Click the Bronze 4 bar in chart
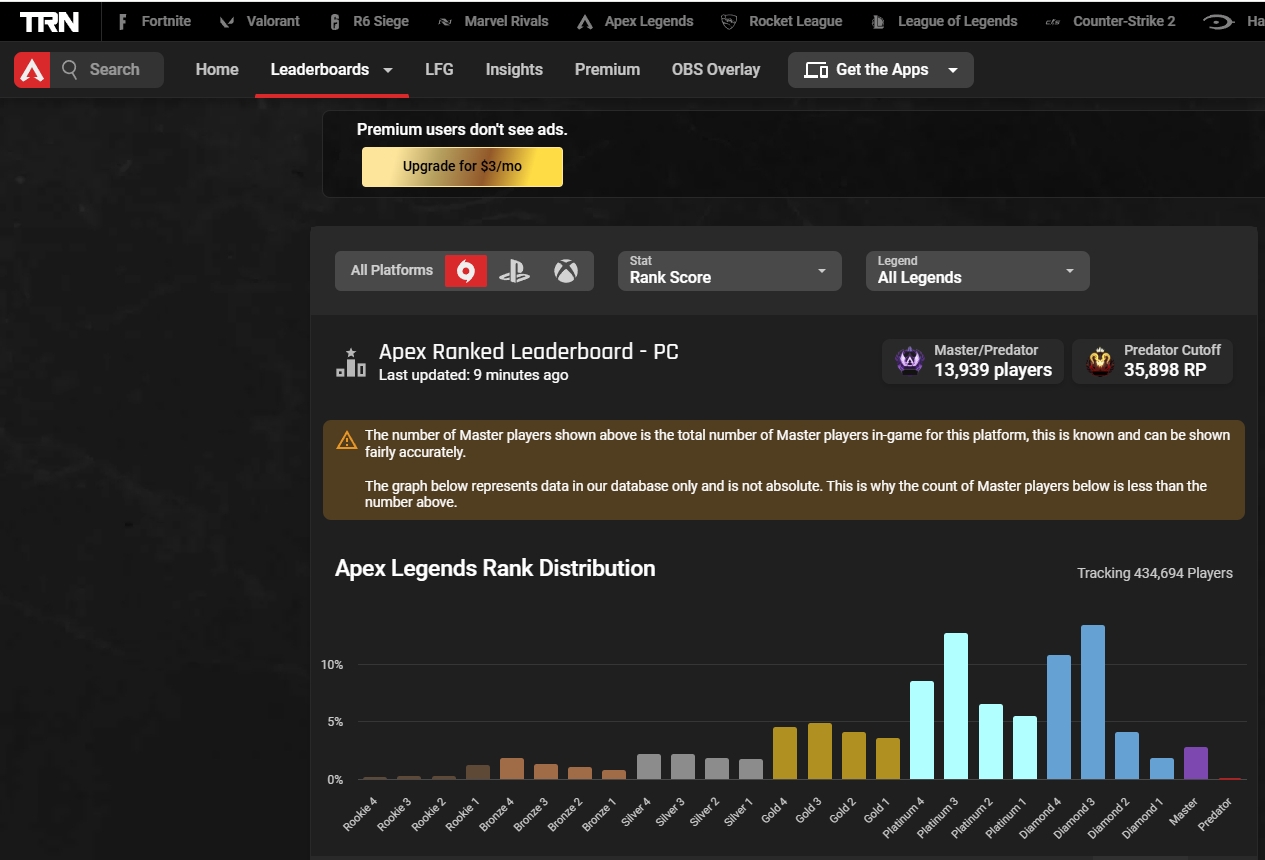This screenshot has width=1265, height=860. pyautogui.click(x=511, y=768)
